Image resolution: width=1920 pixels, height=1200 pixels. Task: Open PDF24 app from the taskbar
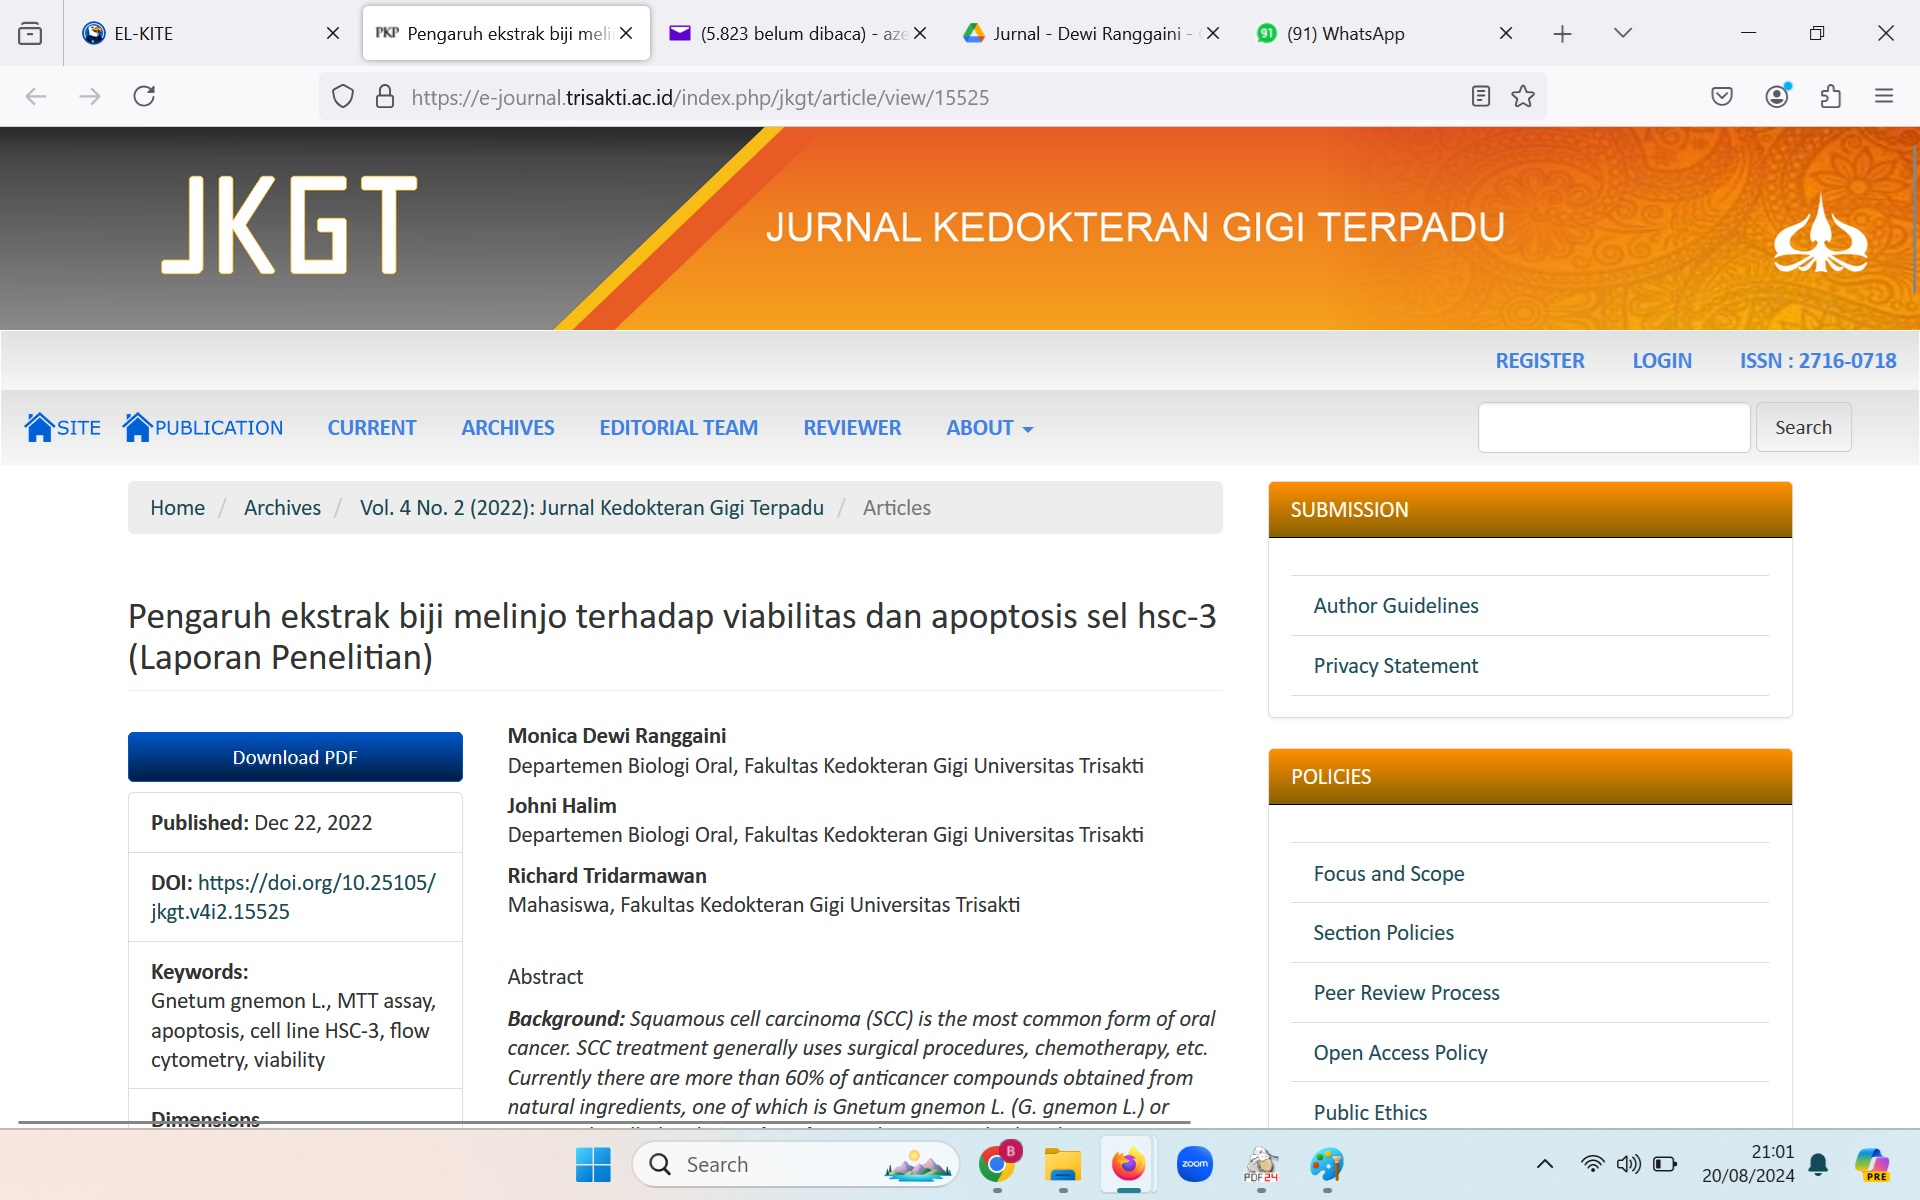[1261, 1164]
